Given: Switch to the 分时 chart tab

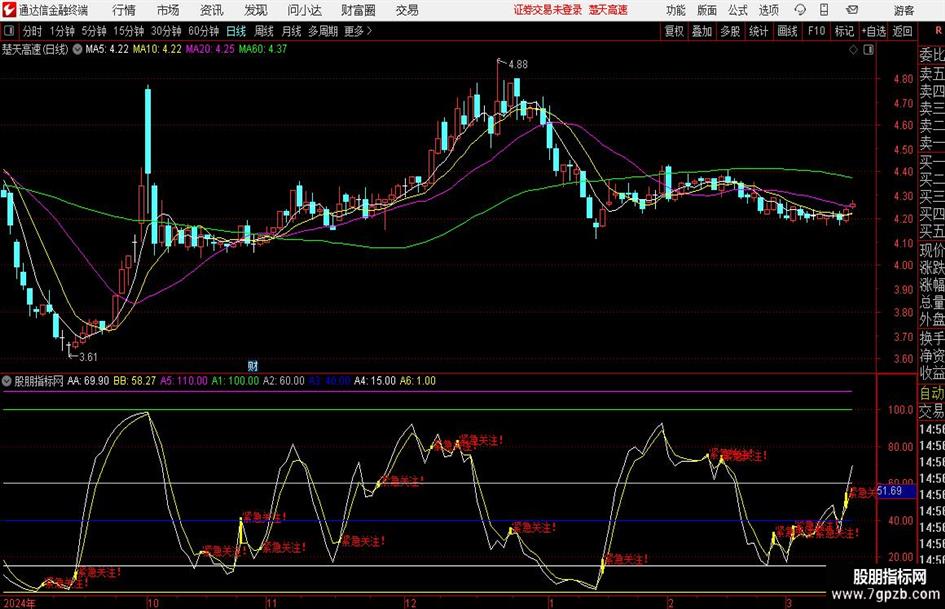Looking at the screenshot, I should point(33,31).
